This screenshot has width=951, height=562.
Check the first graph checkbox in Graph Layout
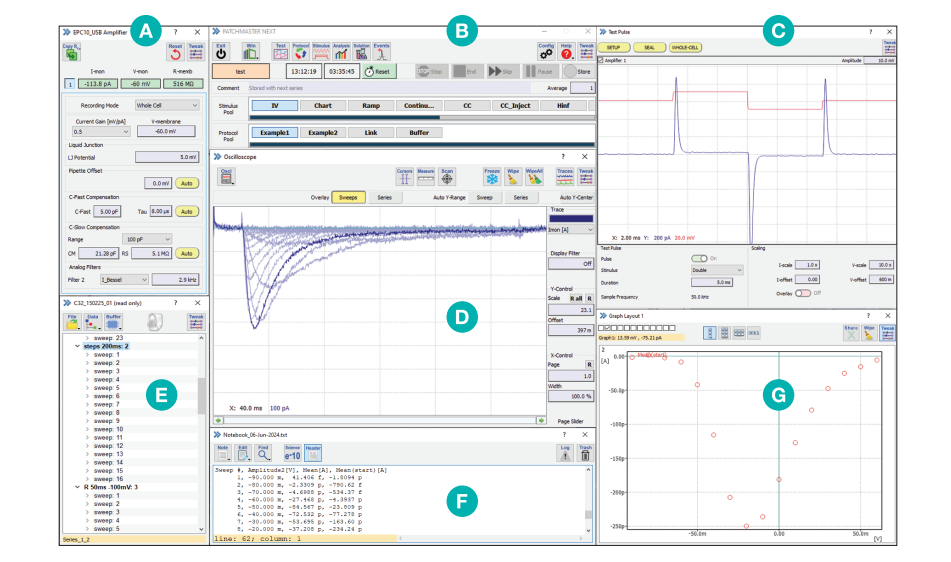[601, 328]
